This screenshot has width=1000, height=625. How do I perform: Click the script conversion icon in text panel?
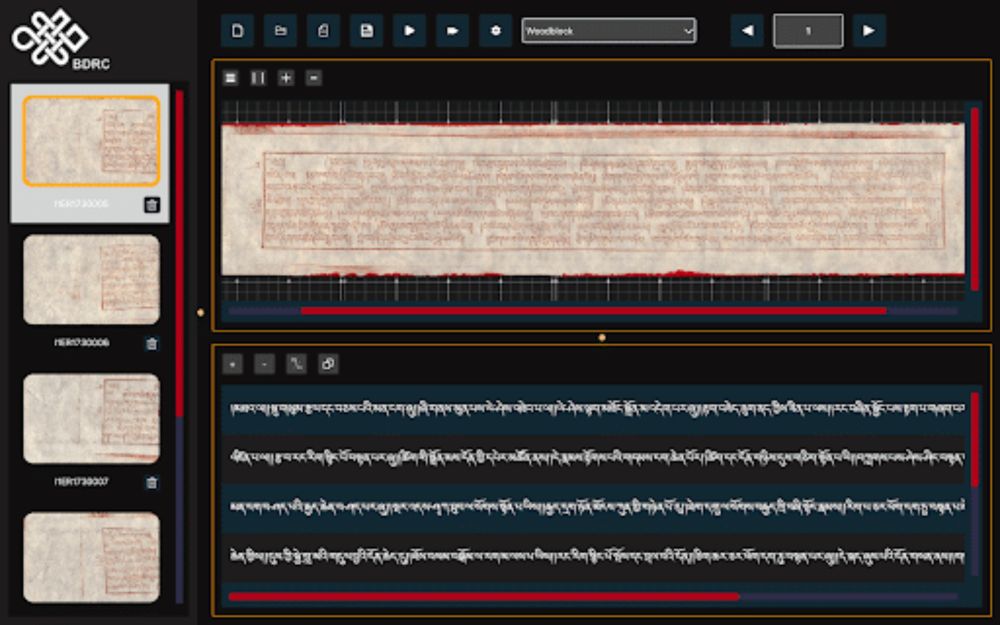point(297,364)
